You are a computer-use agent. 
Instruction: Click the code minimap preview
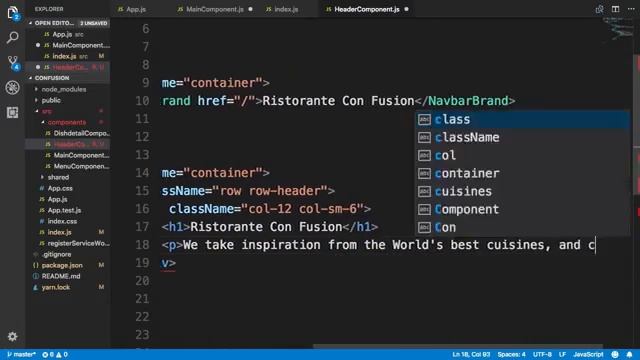point(618,31)
